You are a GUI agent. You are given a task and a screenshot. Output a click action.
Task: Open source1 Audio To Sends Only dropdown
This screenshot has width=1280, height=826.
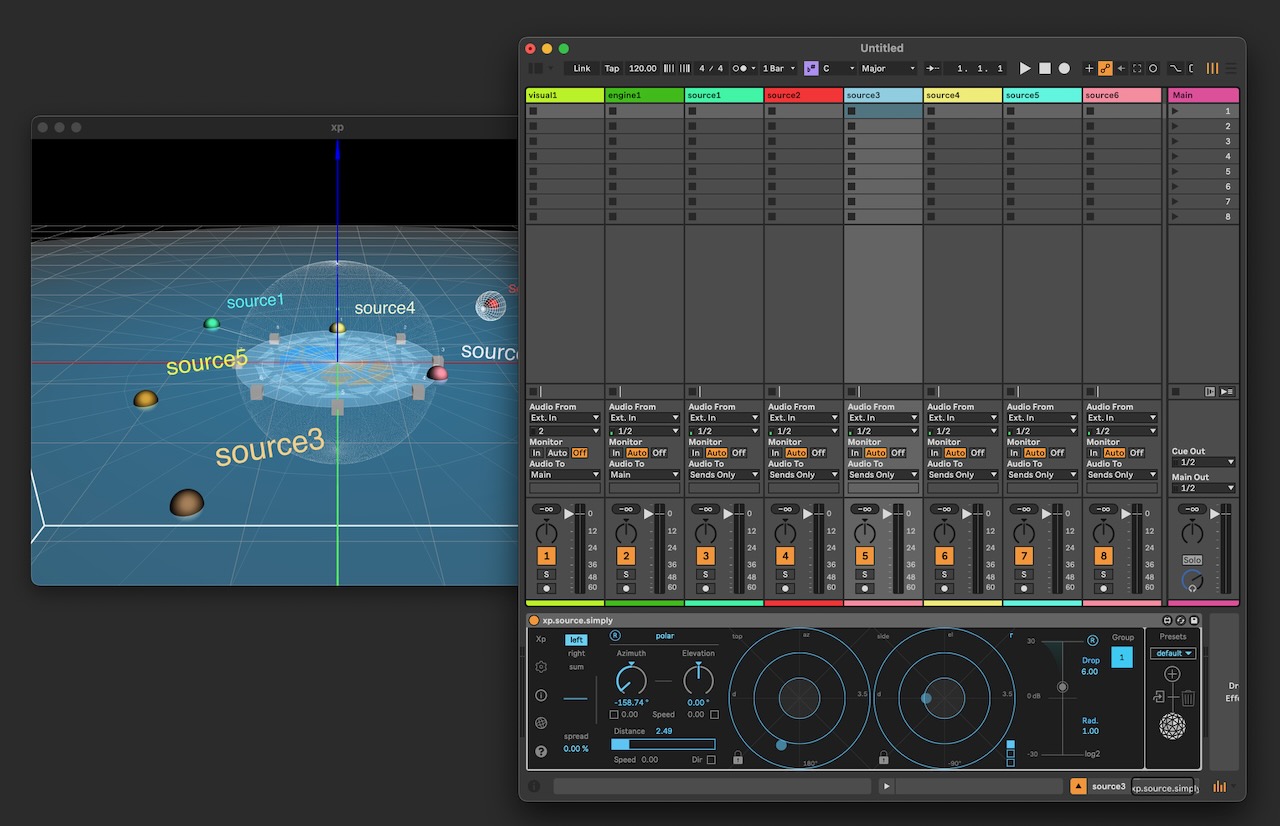724,475
